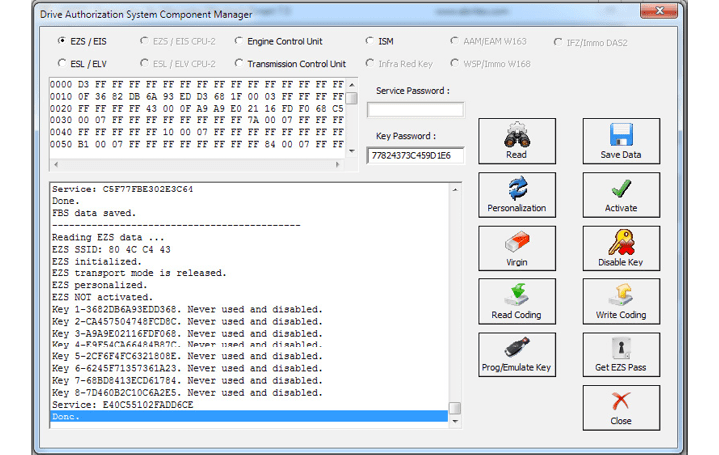Click the Virgin eraser icon
This screenshot has width=719, height=455.
point(516,243)
